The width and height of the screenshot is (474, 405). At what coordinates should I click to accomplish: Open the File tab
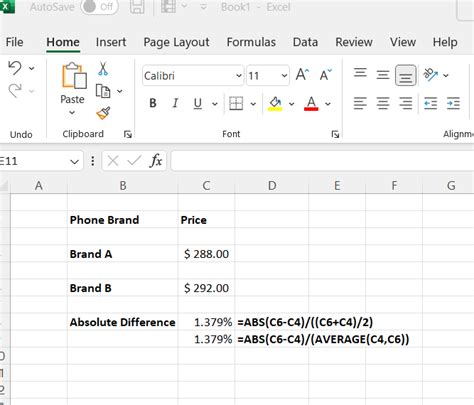point(14,42)
